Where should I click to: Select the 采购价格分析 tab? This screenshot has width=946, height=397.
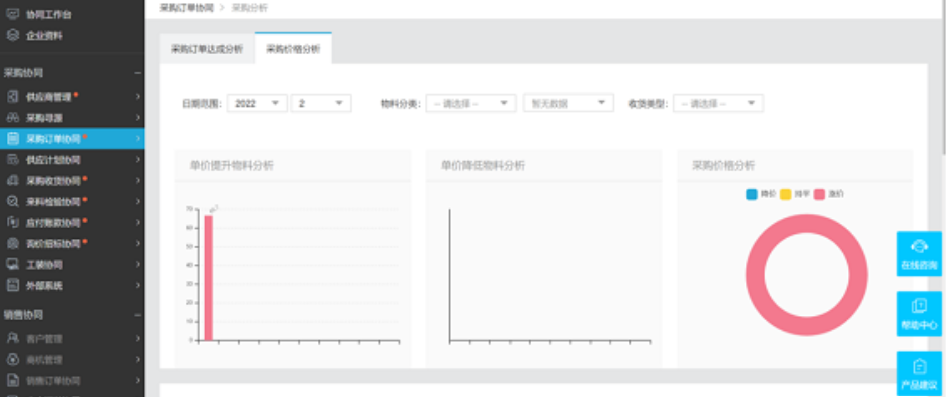[293, 49]
